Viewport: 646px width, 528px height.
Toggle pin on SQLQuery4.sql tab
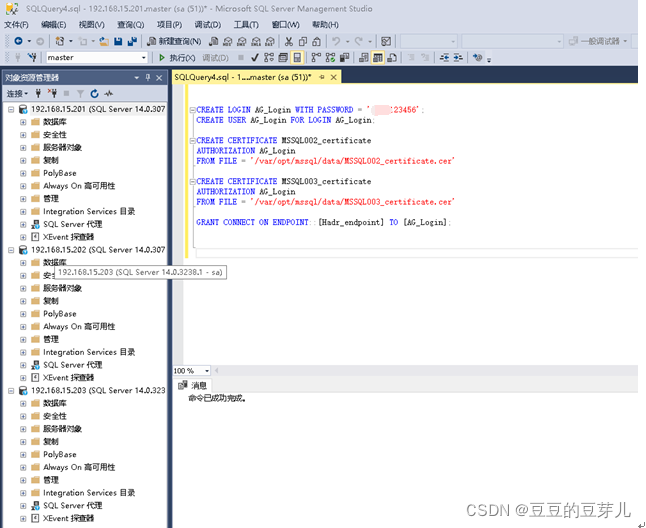(x=322, y=77)
